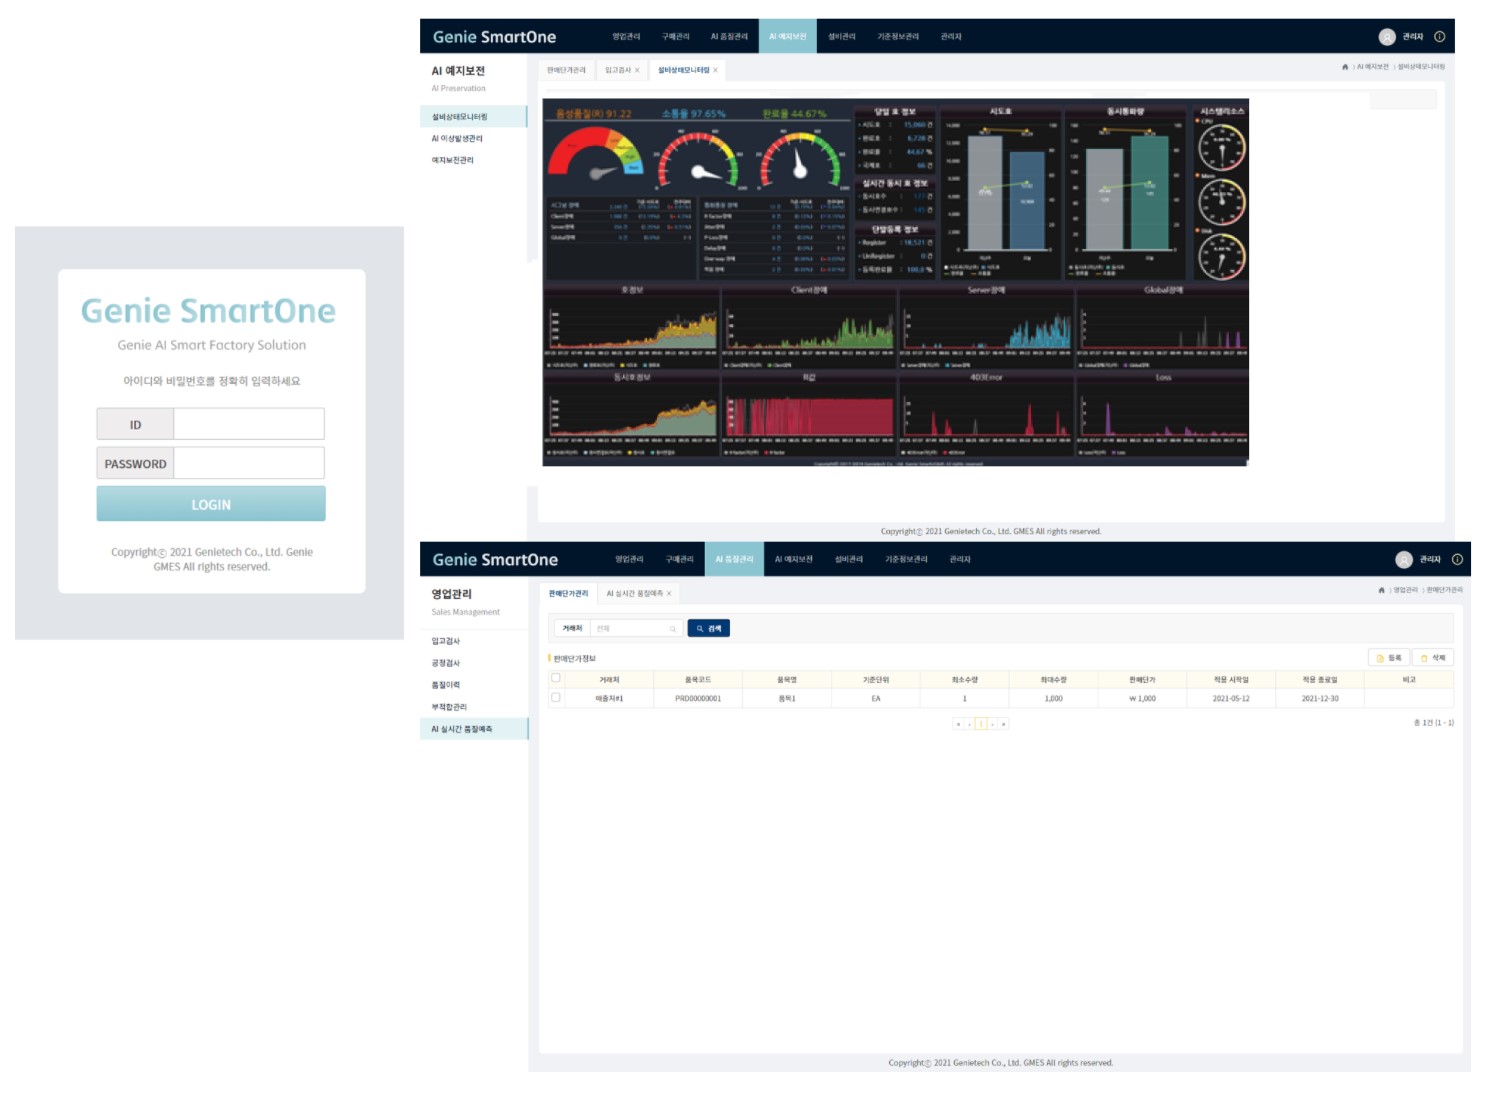
Task: Click user avatar icon in upper window
Action: (1387, 37)
